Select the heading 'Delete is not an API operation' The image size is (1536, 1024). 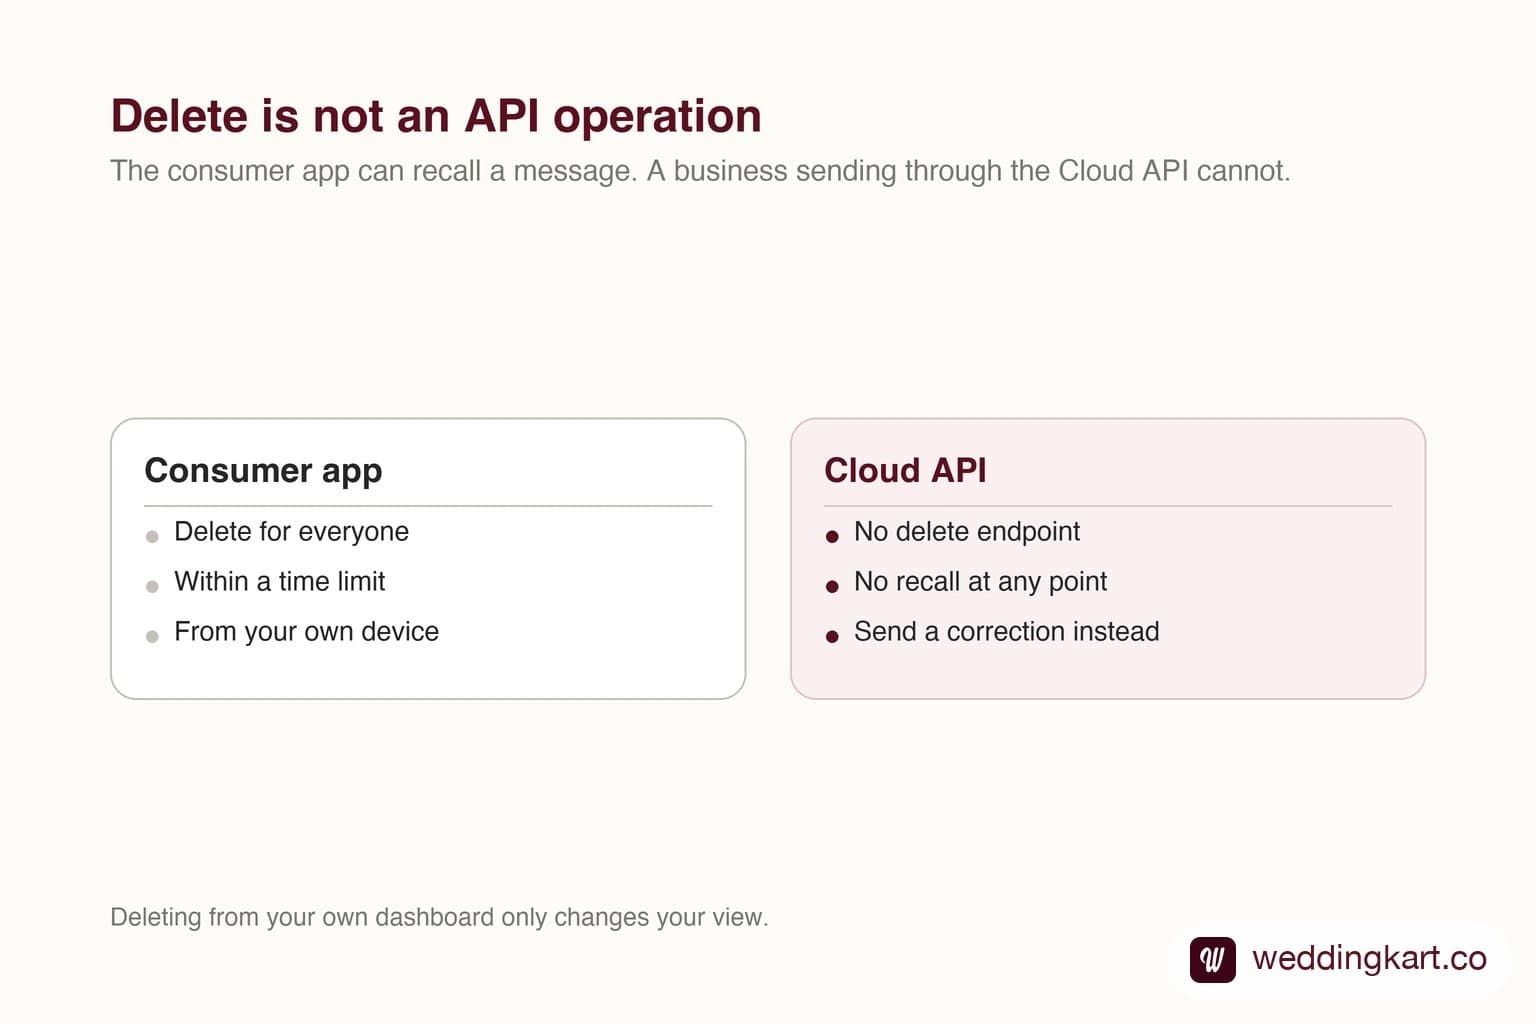pyautogui.click(x=436, y=116)
